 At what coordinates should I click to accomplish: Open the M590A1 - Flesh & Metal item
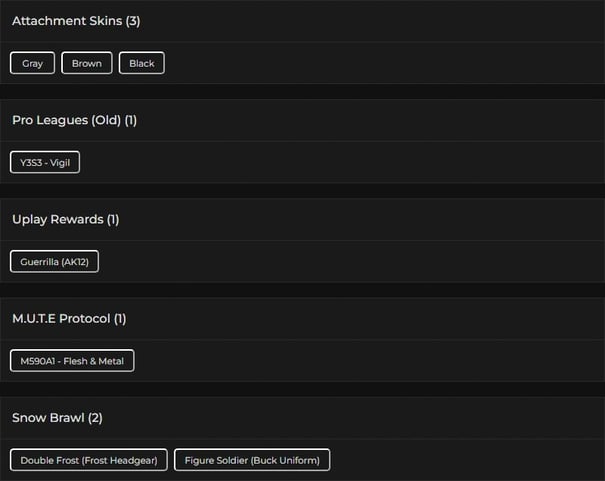pos(72,361)
